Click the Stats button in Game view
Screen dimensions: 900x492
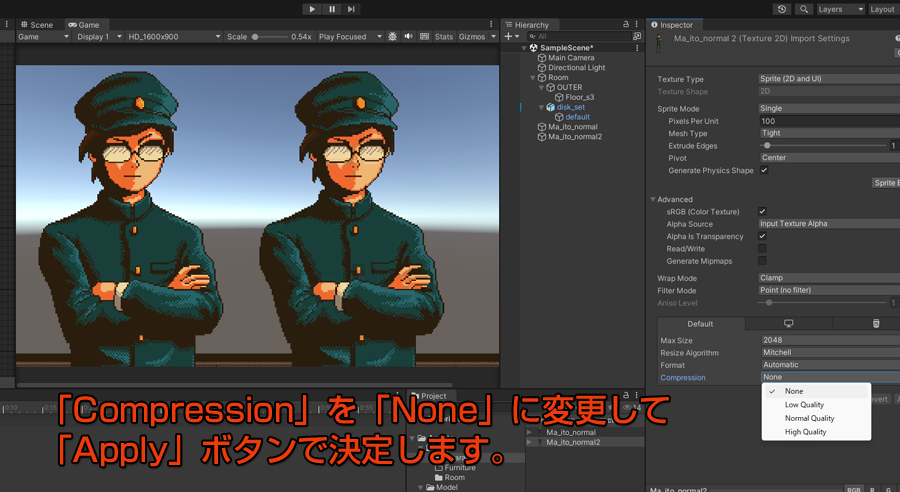tap(443, 37)
